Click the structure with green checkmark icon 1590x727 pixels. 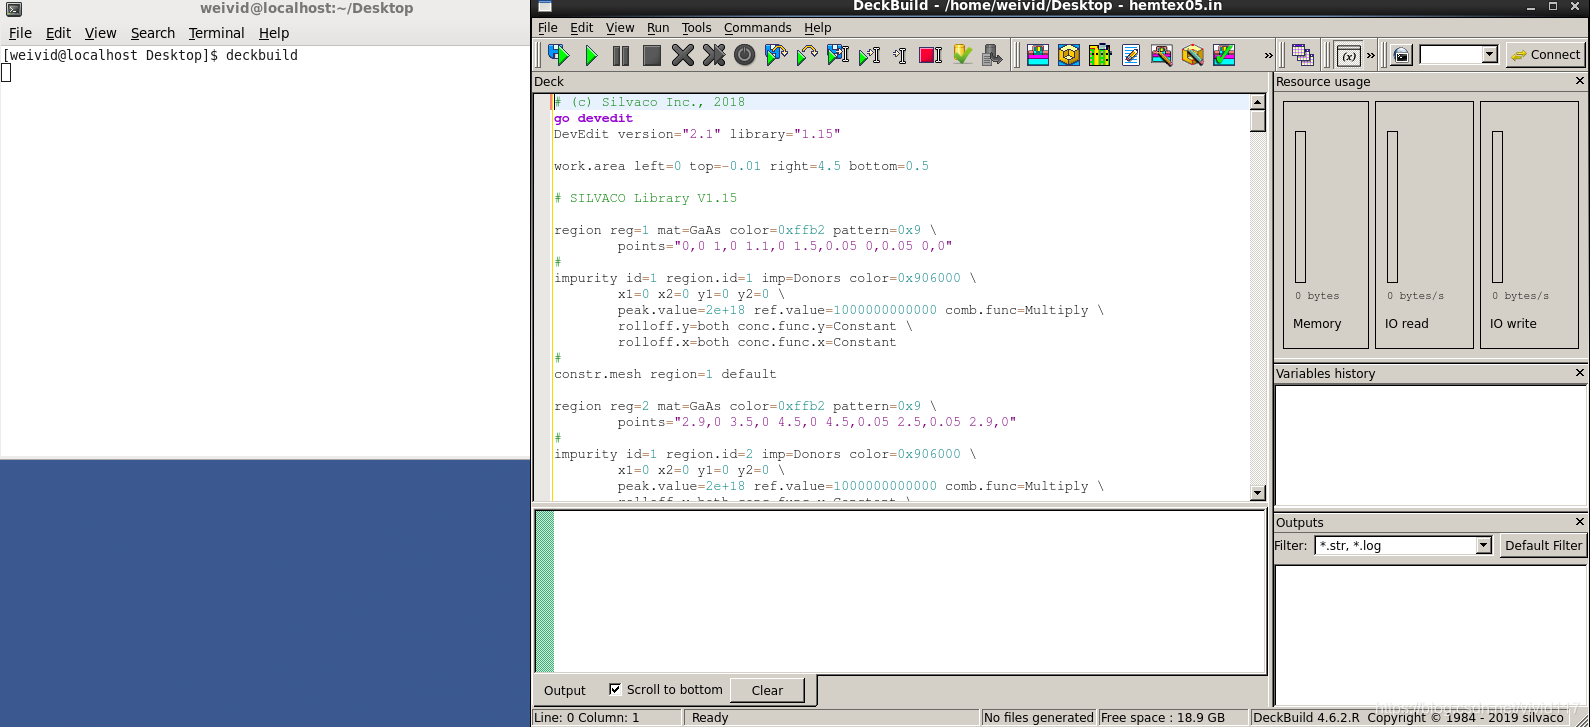pos(1224,55)
